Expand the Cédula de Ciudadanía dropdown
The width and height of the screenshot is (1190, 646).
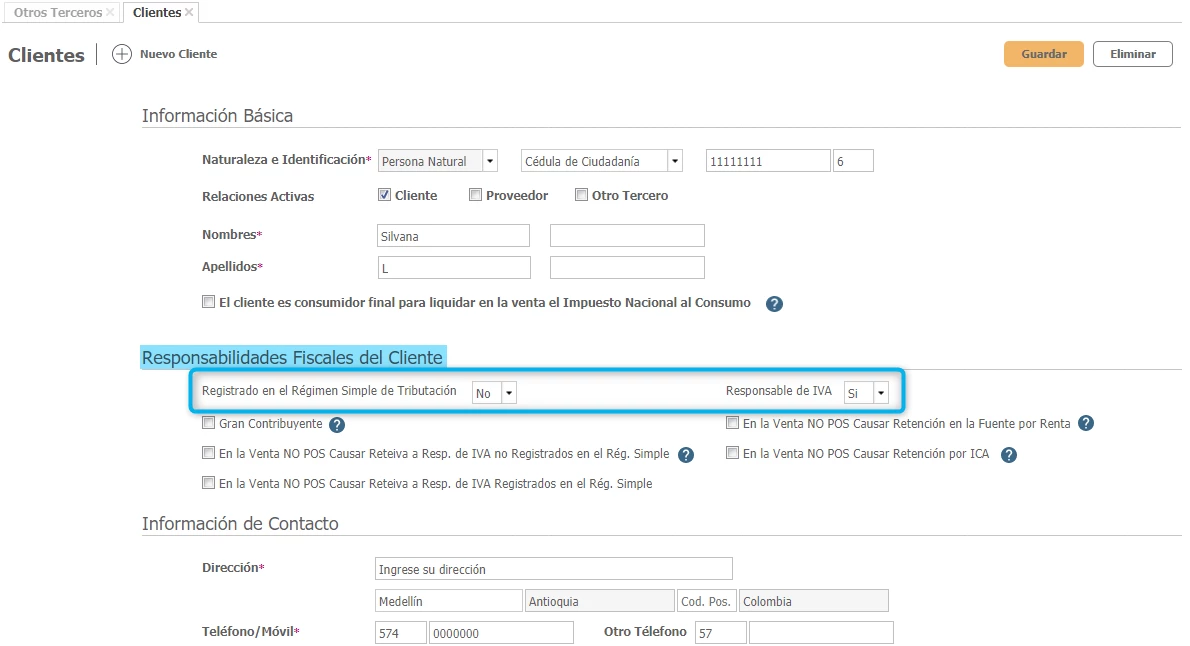click(x=674, y=161)
